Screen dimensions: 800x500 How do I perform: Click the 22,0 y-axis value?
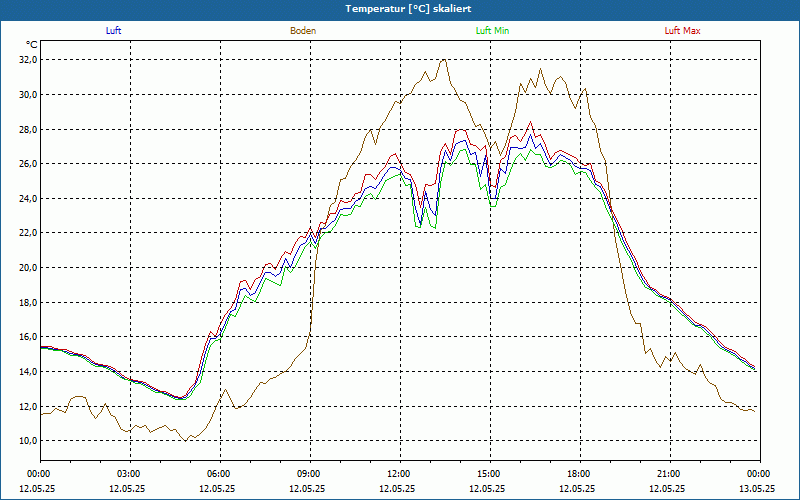click(x=28, y=233)
